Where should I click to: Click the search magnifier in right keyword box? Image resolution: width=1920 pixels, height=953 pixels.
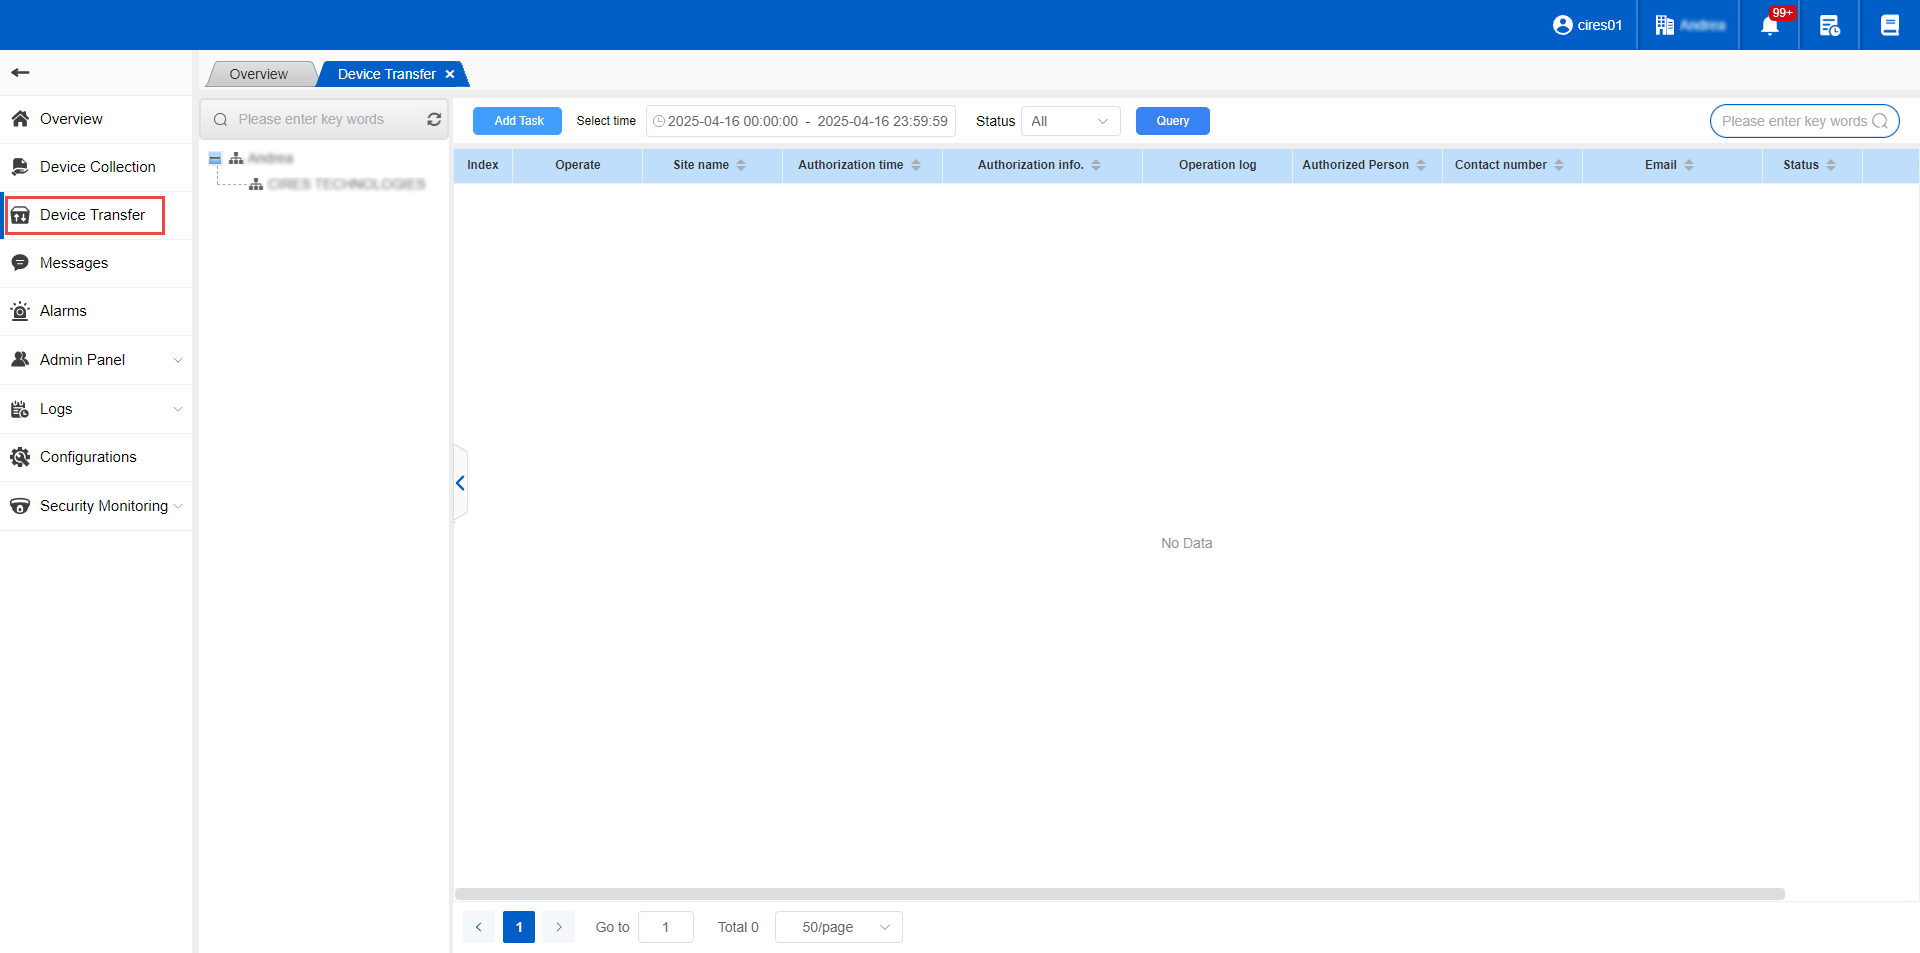click(x=1880, y=121)
